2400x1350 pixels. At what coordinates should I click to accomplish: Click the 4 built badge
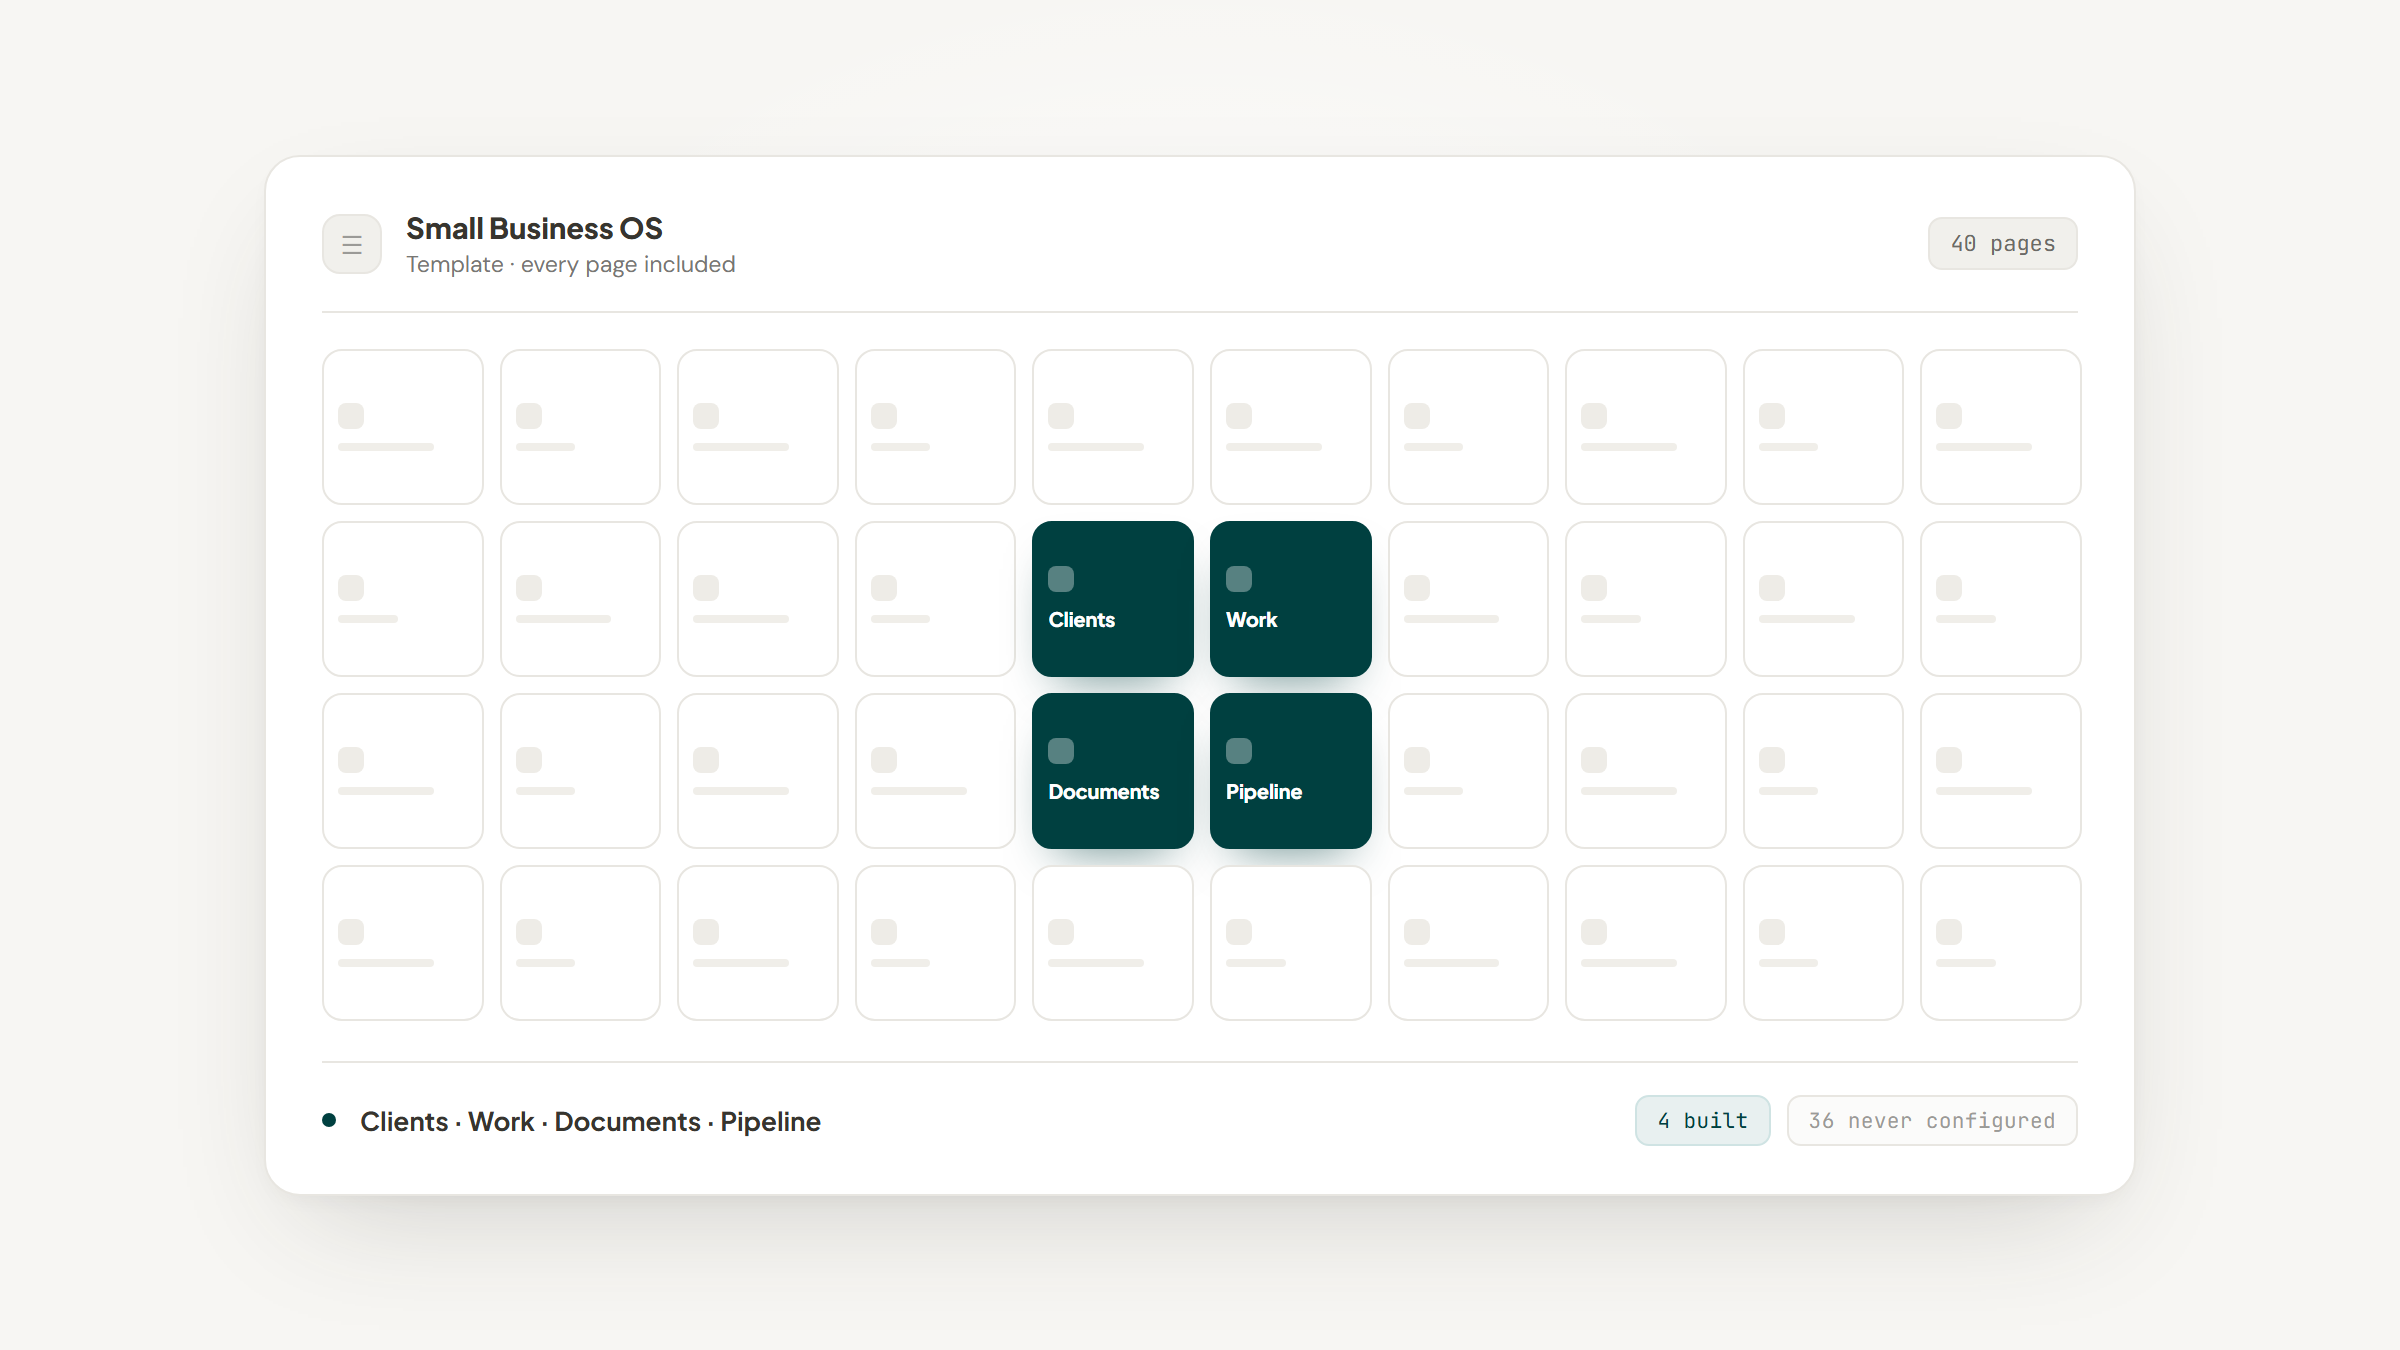click(1703, 1121)
